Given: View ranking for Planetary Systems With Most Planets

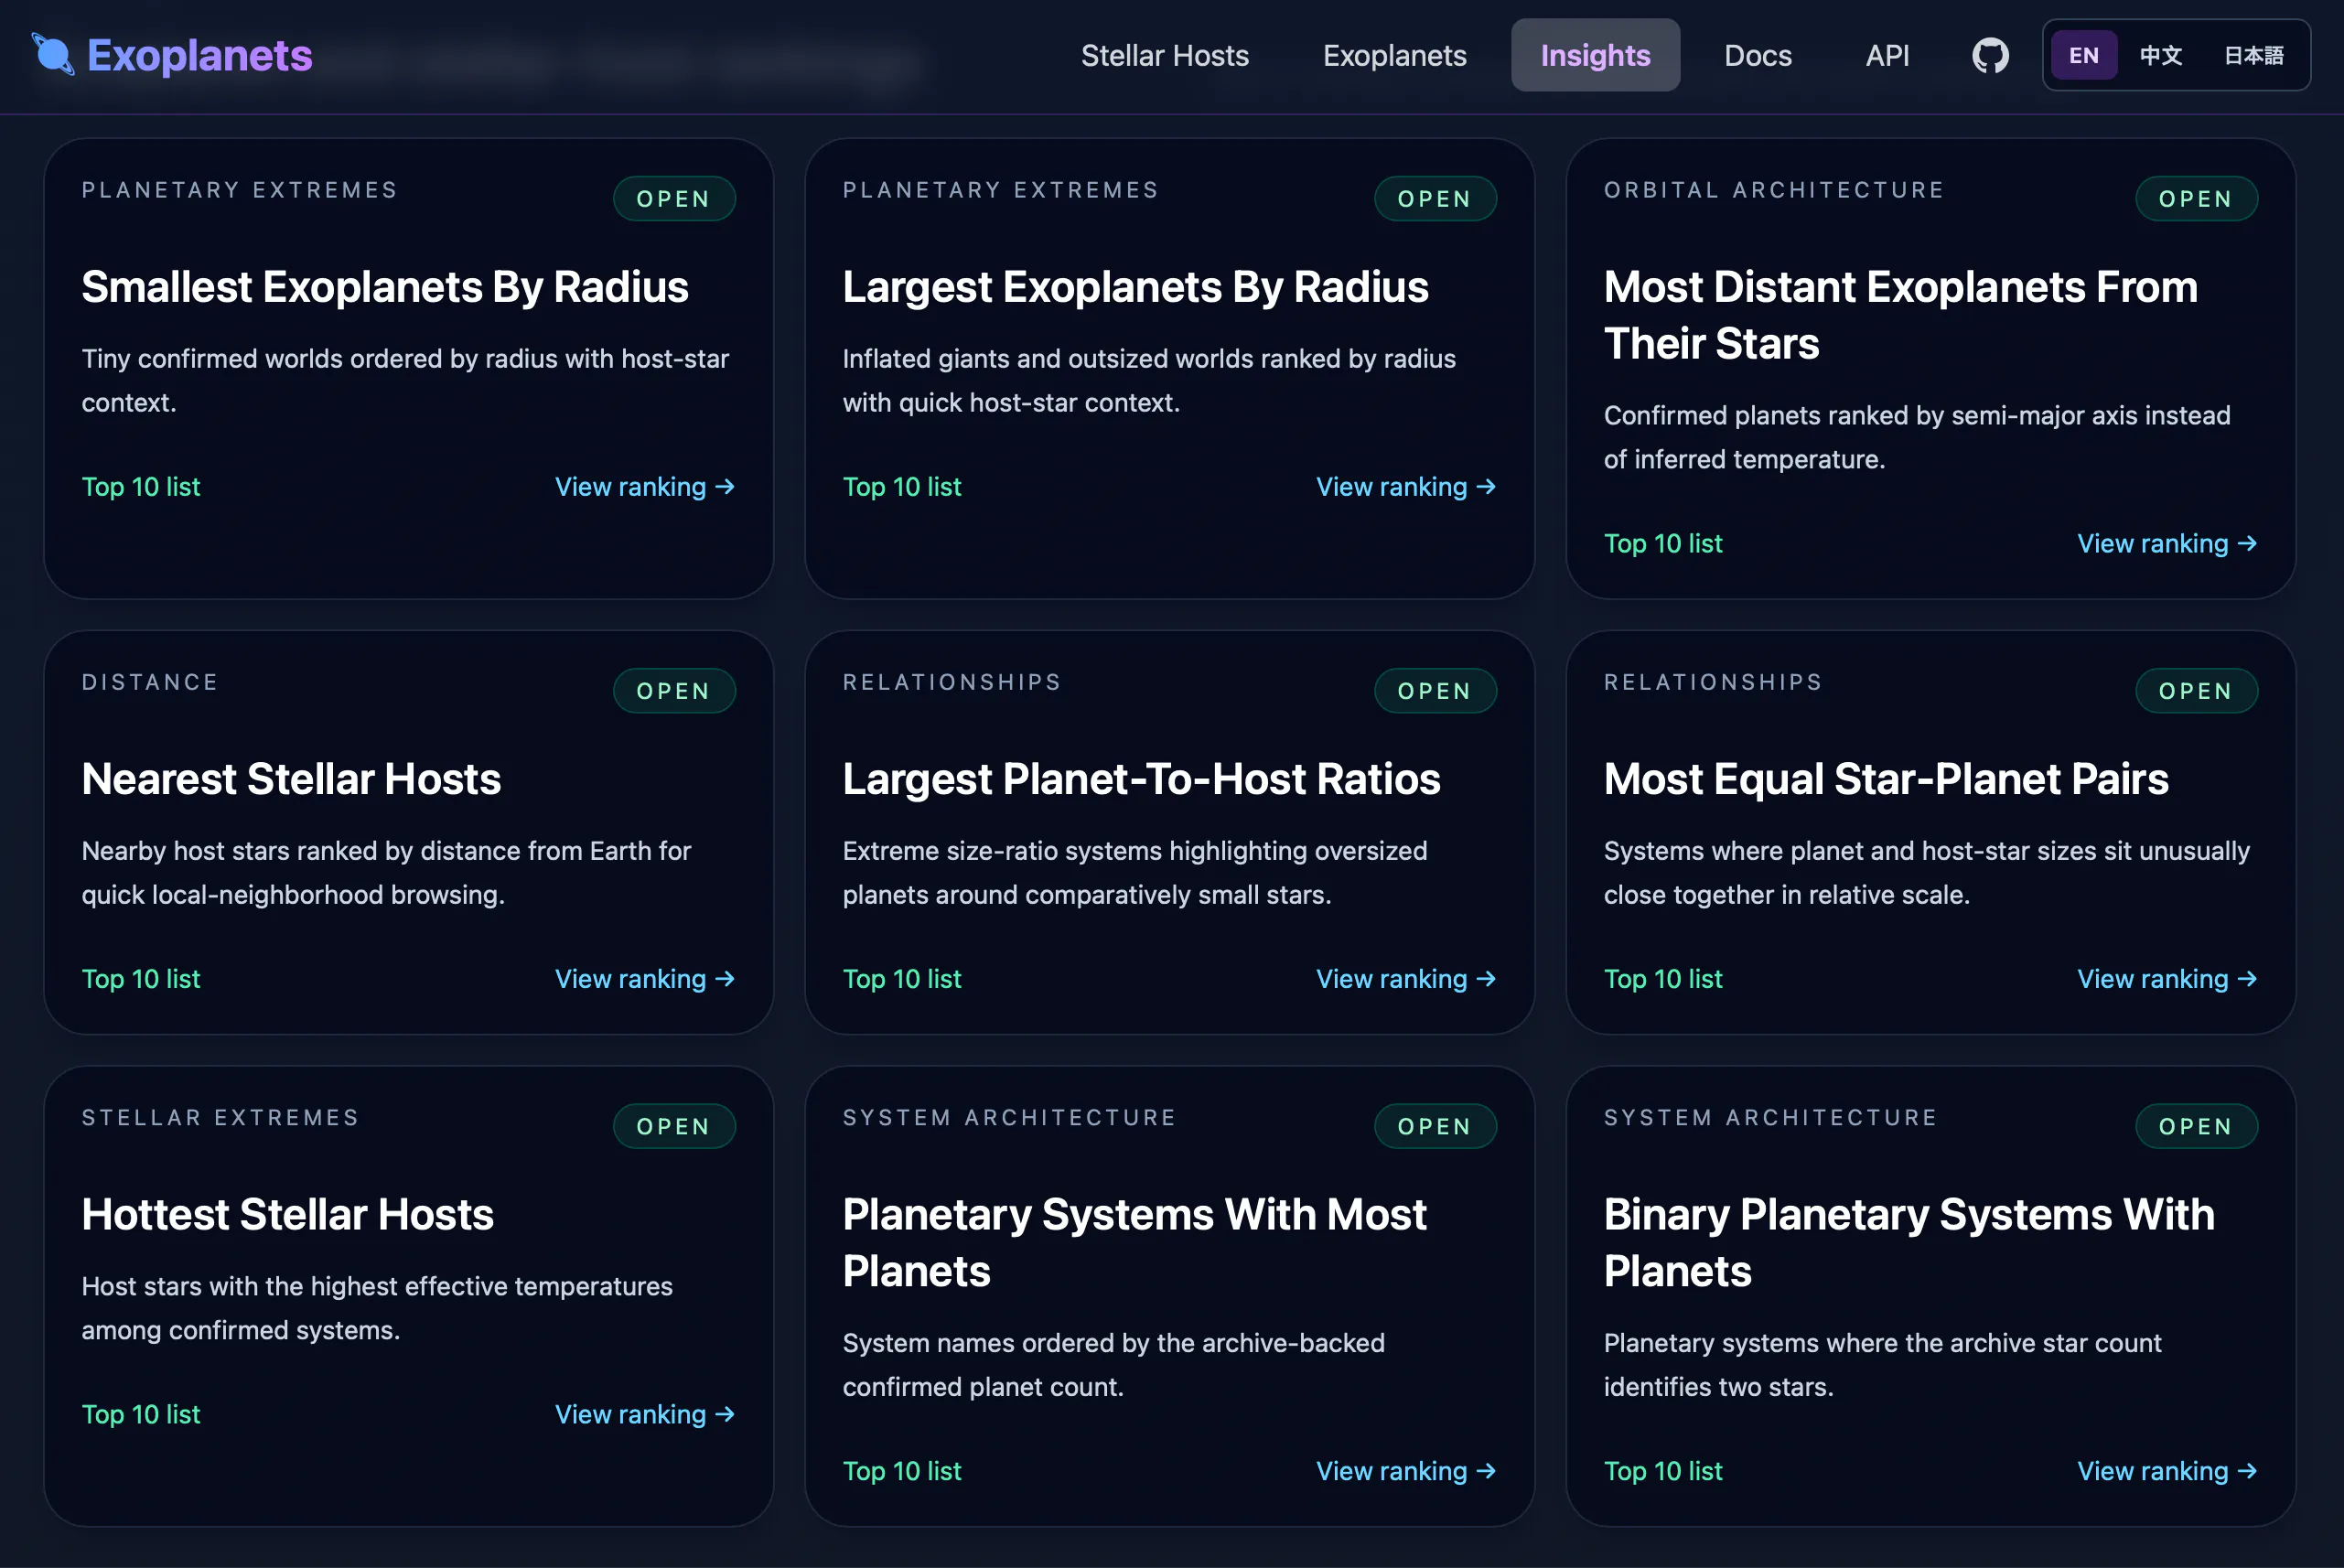Looking at the screenshot, I should tap(1406, 1471).
